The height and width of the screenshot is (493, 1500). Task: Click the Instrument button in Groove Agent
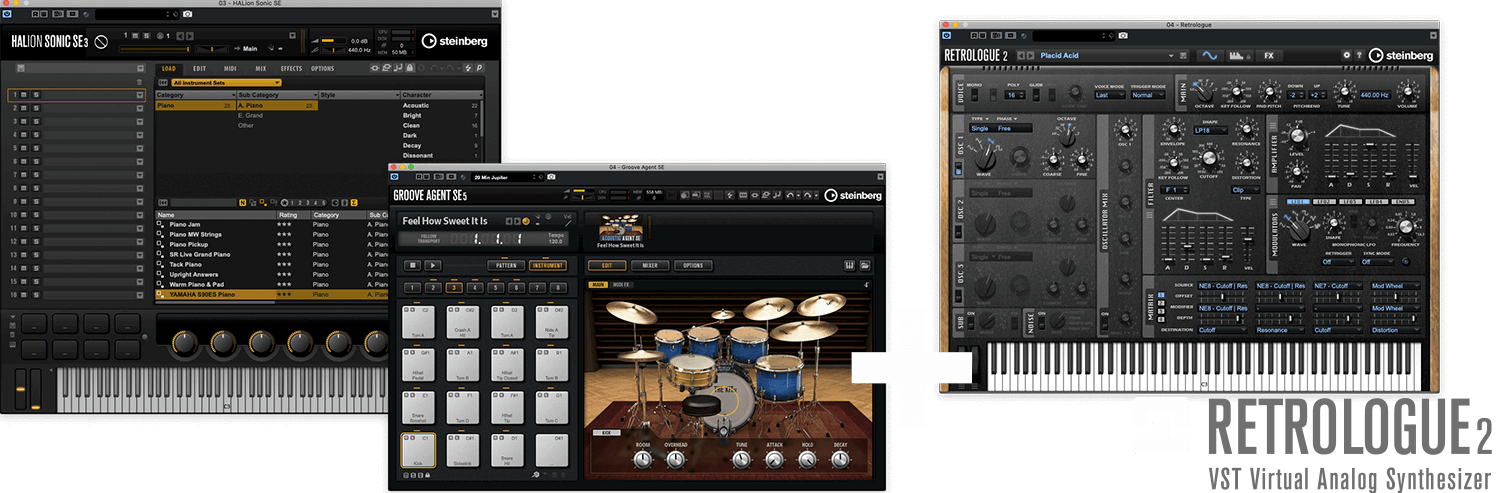tap(547, 265)
